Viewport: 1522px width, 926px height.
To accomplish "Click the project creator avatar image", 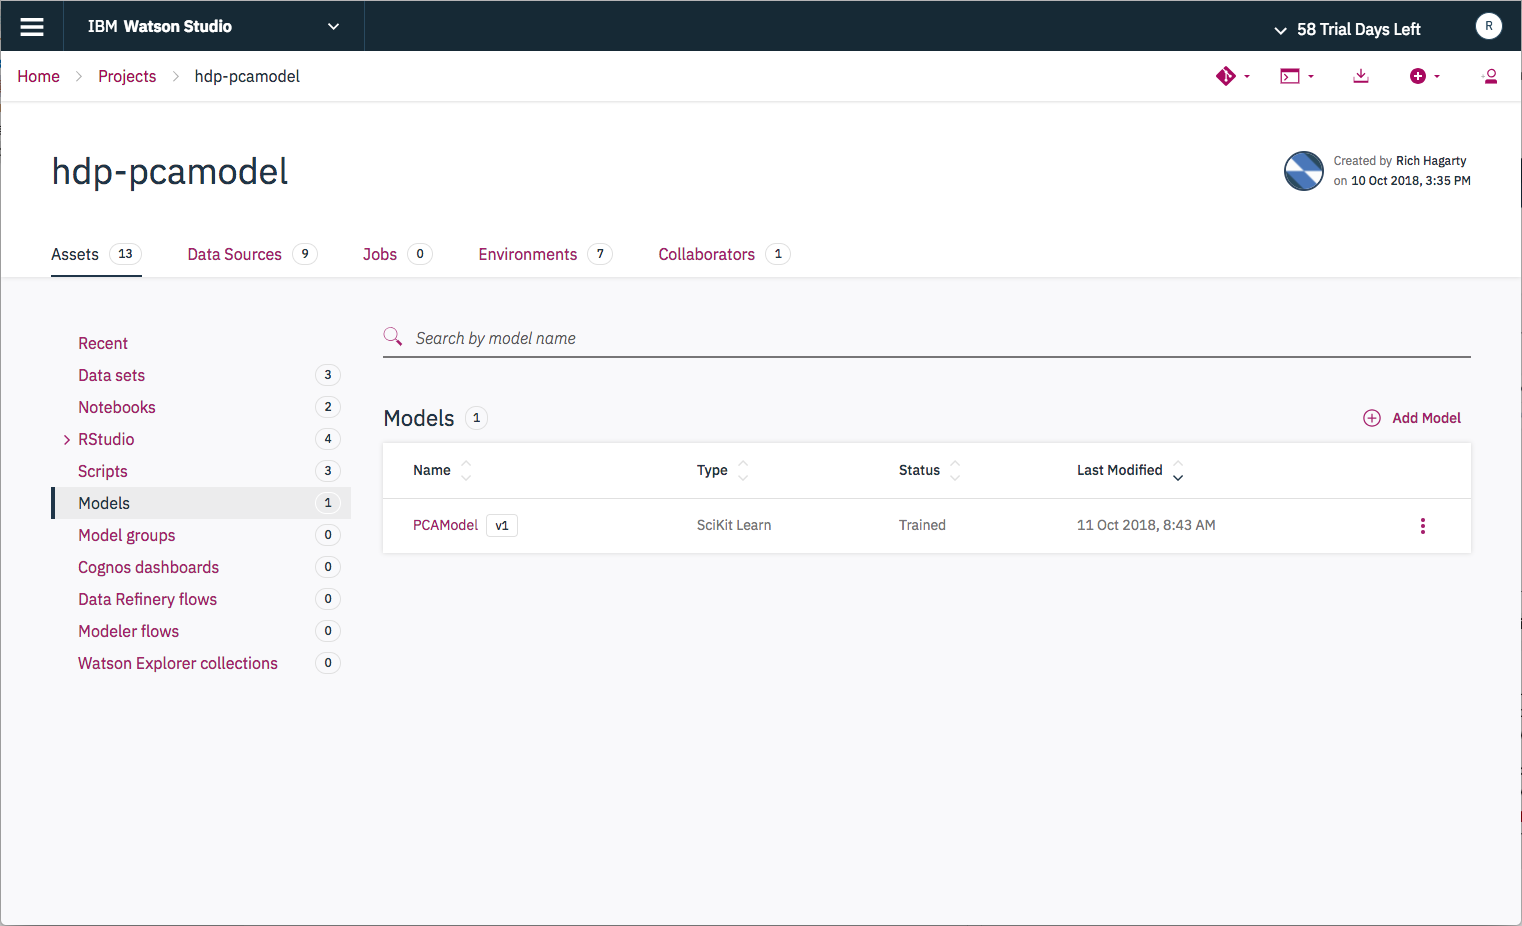I will tap(1303, 171).
